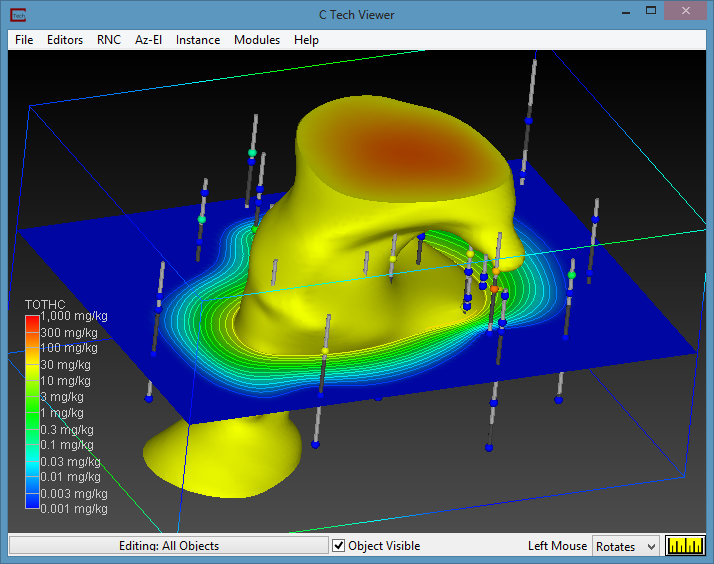
Task: Click the TOTHC legend title
Action: pos(46,302)
